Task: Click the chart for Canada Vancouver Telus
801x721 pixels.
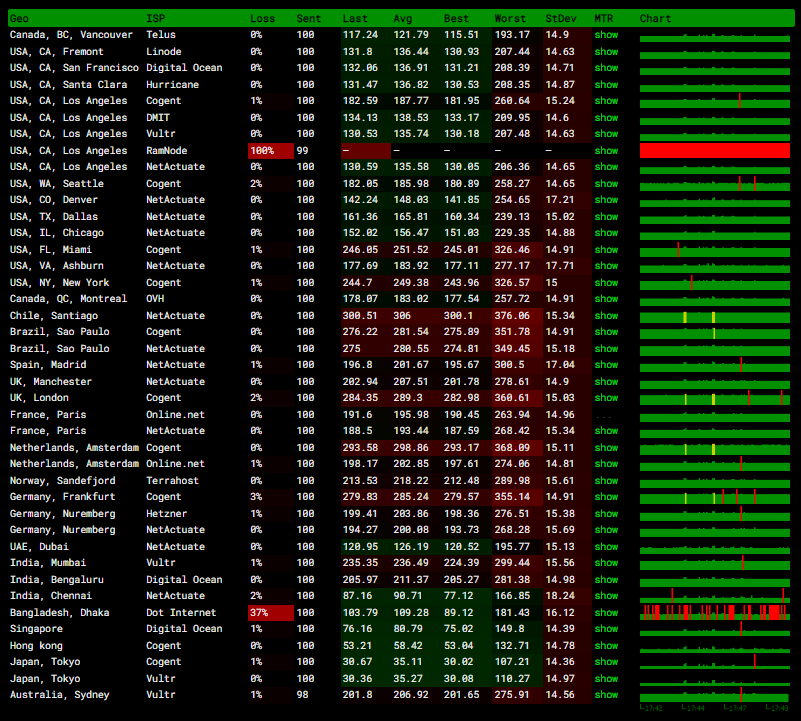Action: (715, 37)
